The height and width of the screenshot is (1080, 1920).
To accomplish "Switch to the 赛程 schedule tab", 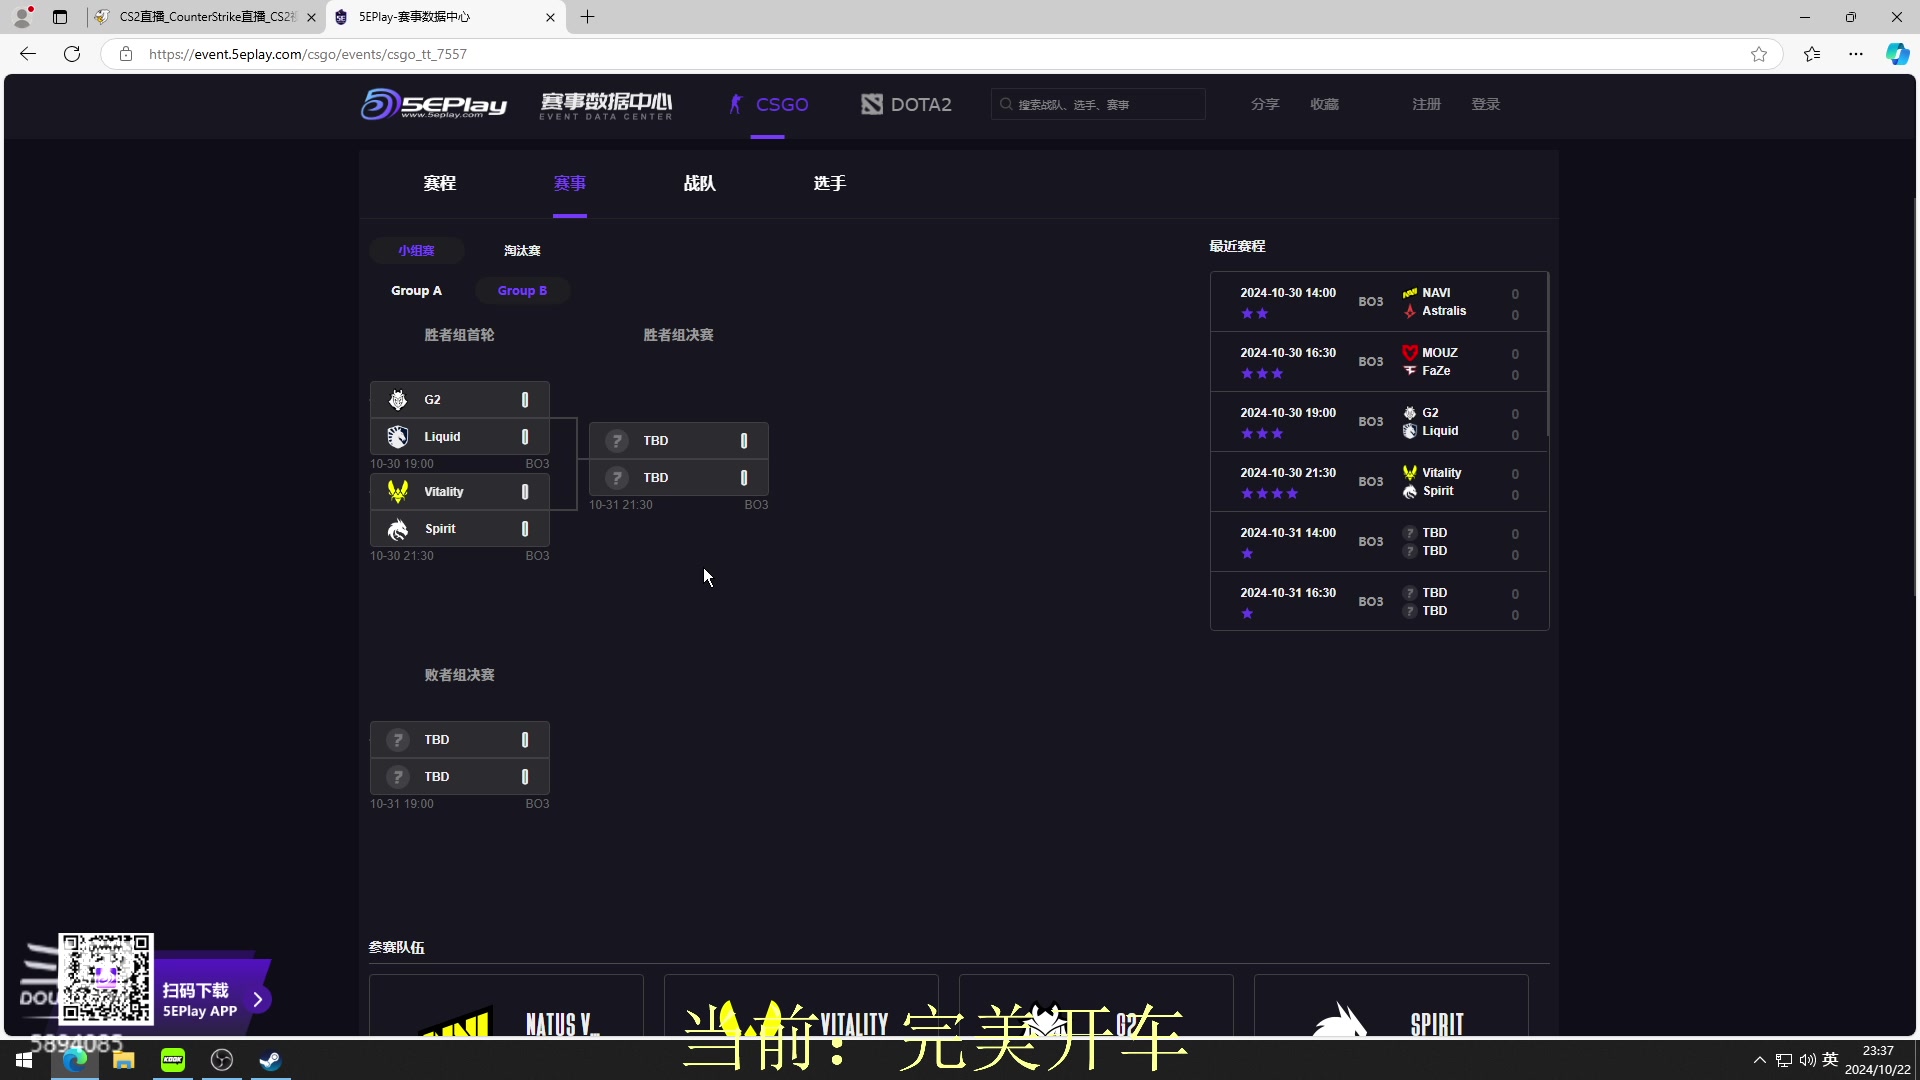I will [x=440, y=183].
